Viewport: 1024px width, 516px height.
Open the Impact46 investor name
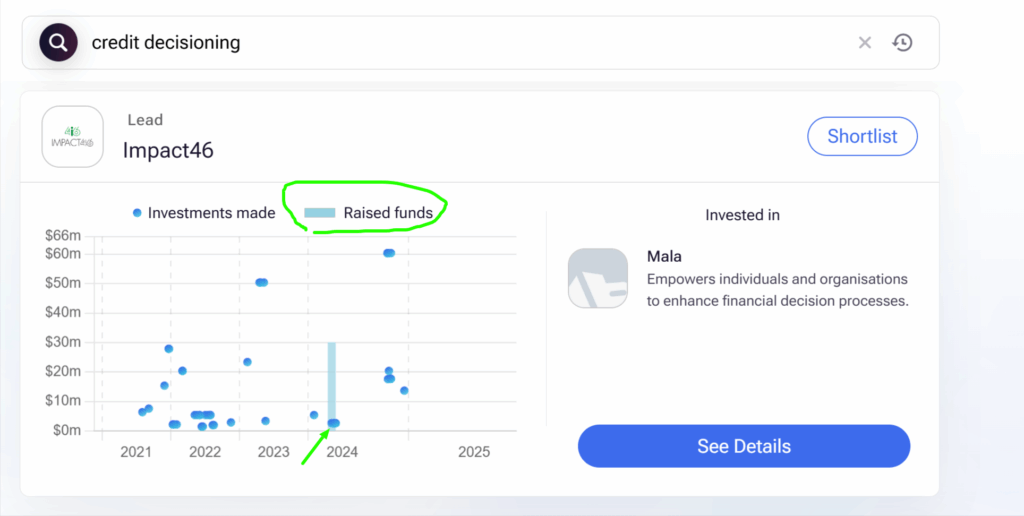168,150
